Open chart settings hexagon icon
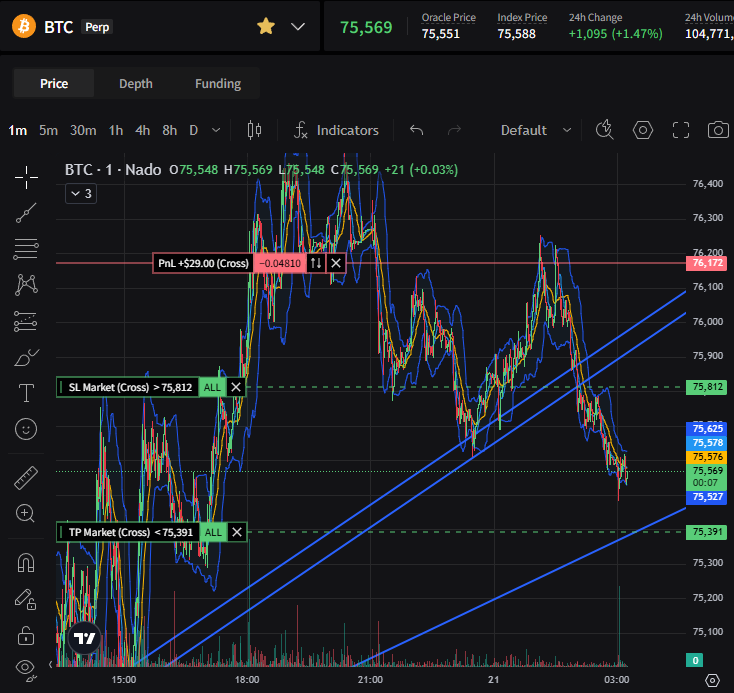Screen dimensions: 734x693 click(x=643, y=130)
